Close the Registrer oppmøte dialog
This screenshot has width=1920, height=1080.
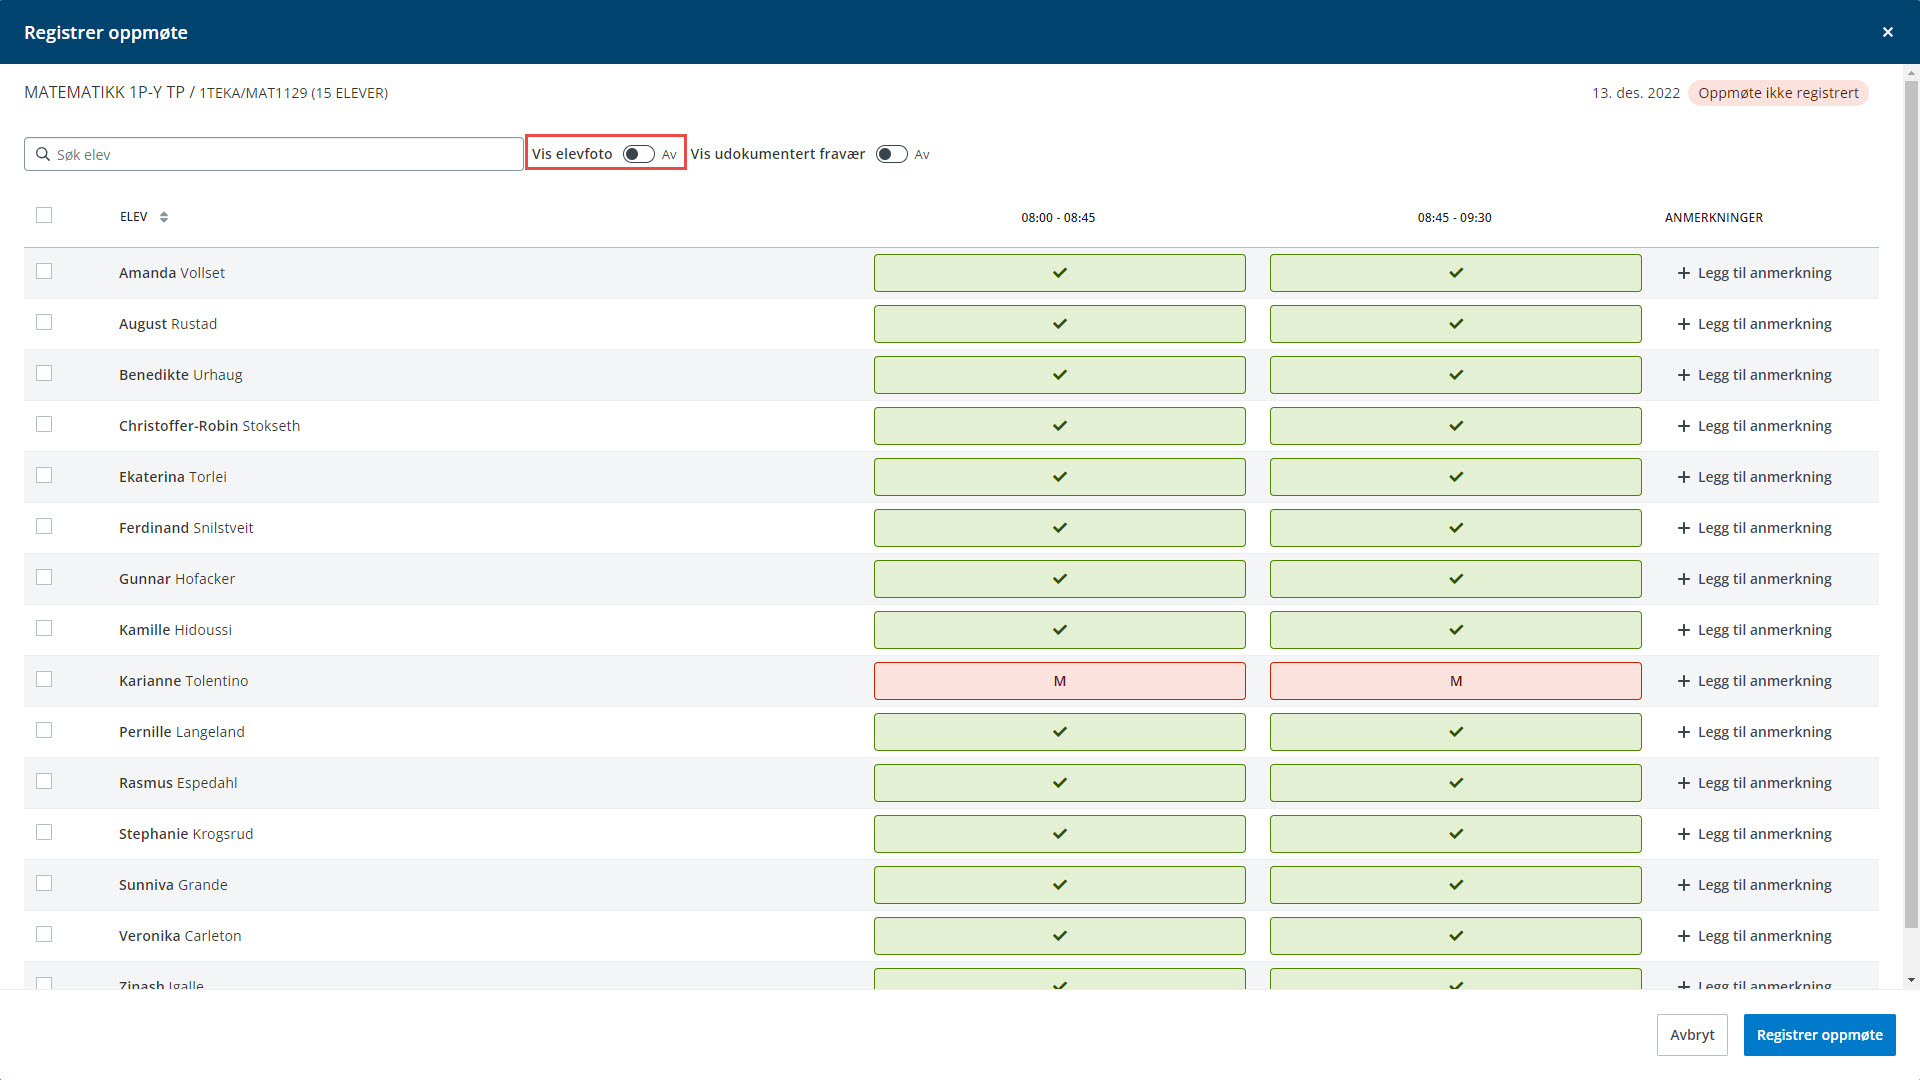click(x=1887, y=32)
